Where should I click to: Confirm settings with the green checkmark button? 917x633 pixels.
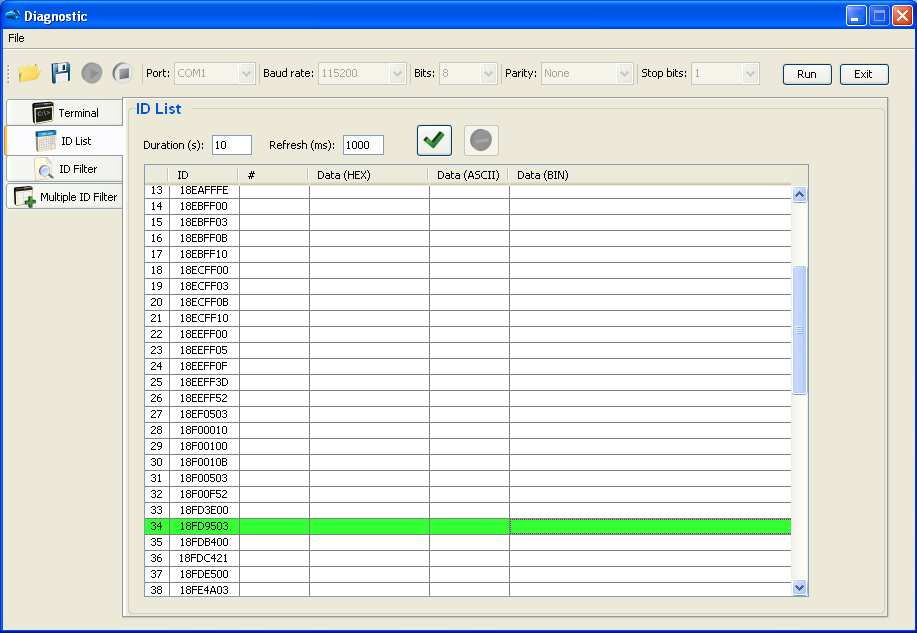pos(434,140)
